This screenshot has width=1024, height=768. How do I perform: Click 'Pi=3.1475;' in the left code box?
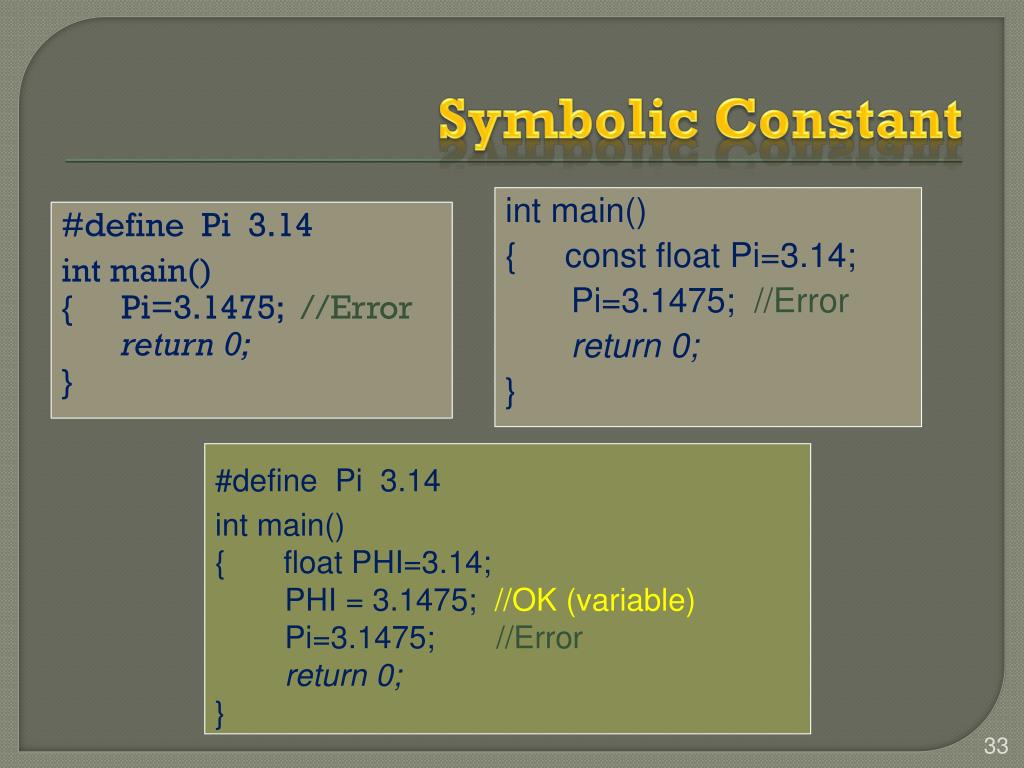202,308
